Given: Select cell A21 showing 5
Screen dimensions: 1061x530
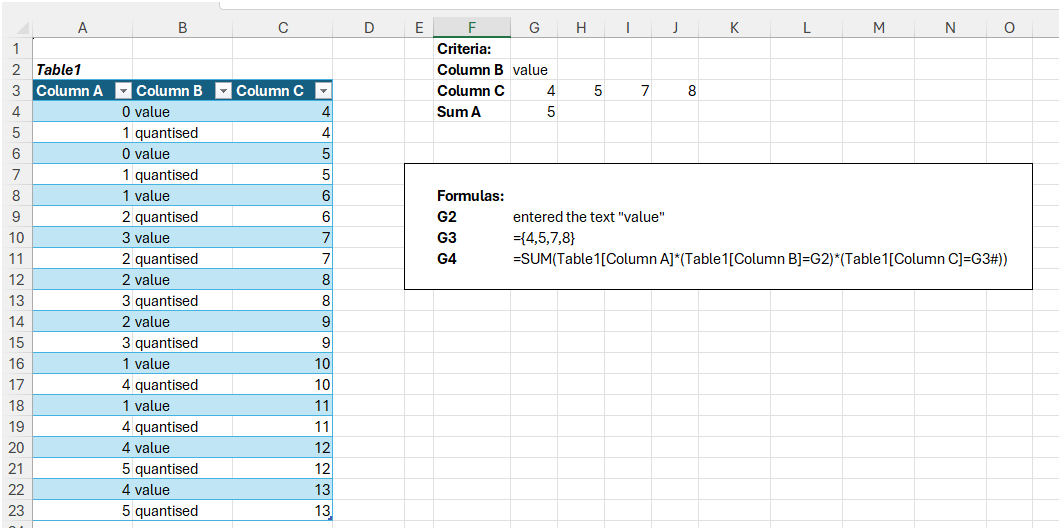Looking at the screenshot, I should tap(83, 468).
